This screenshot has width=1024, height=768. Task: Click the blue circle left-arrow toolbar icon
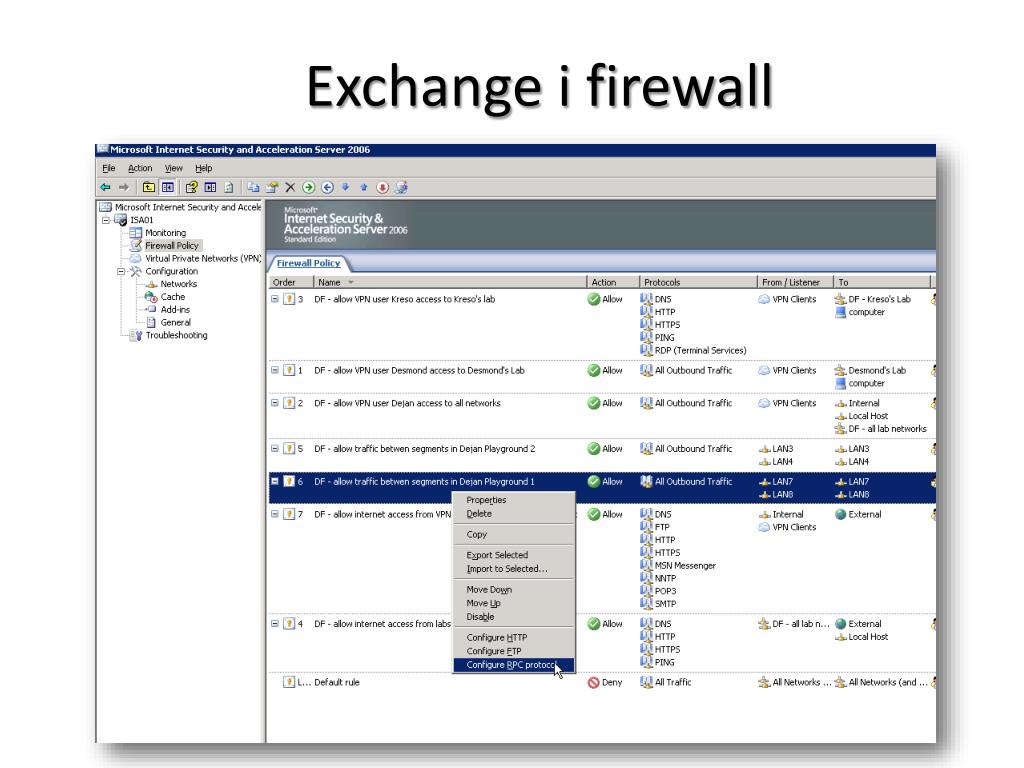pos(327,187)
